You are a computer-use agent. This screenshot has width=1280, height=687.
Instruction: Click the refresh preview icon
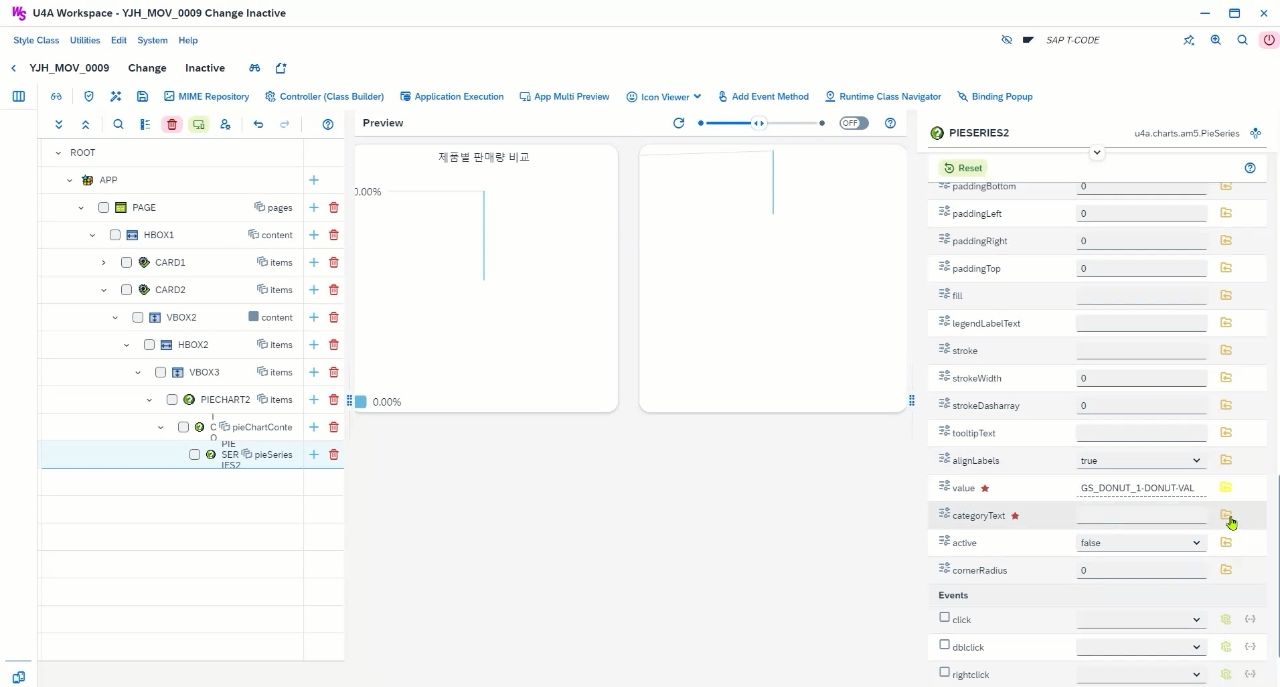pos(679,123)
